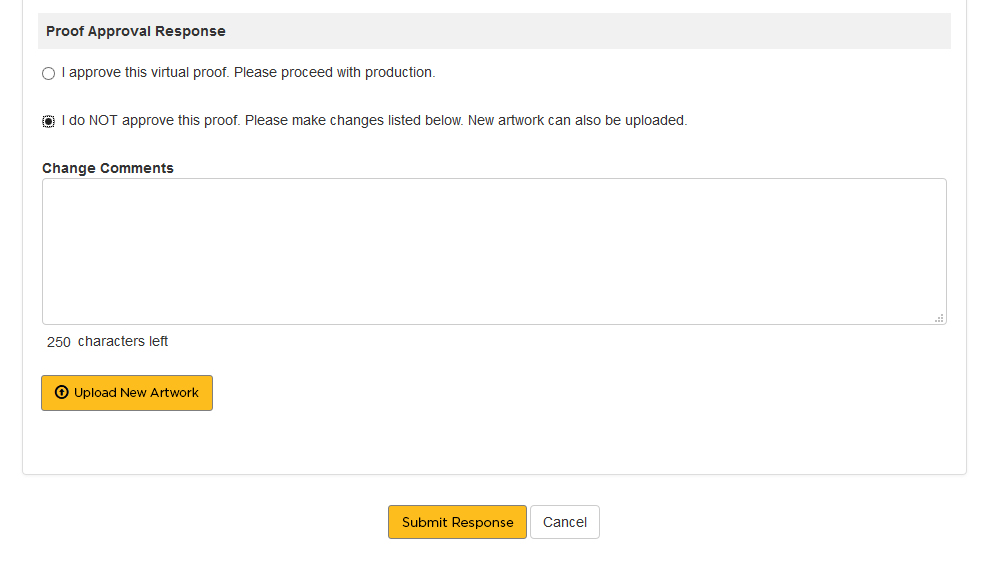Viewport: 988px width, 570px height.
Task: Select the approve virtual proof radio button
Action: [x=48, y=74]
